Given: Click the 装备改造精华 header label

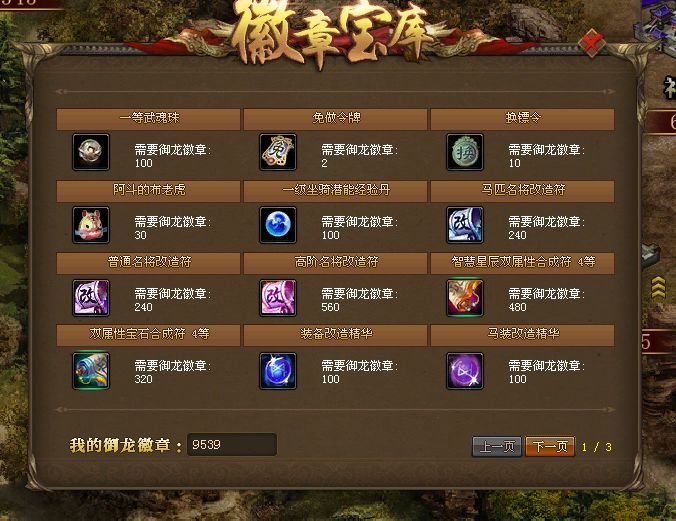Looking at the screenshot, I should click(x=336, y=334).
